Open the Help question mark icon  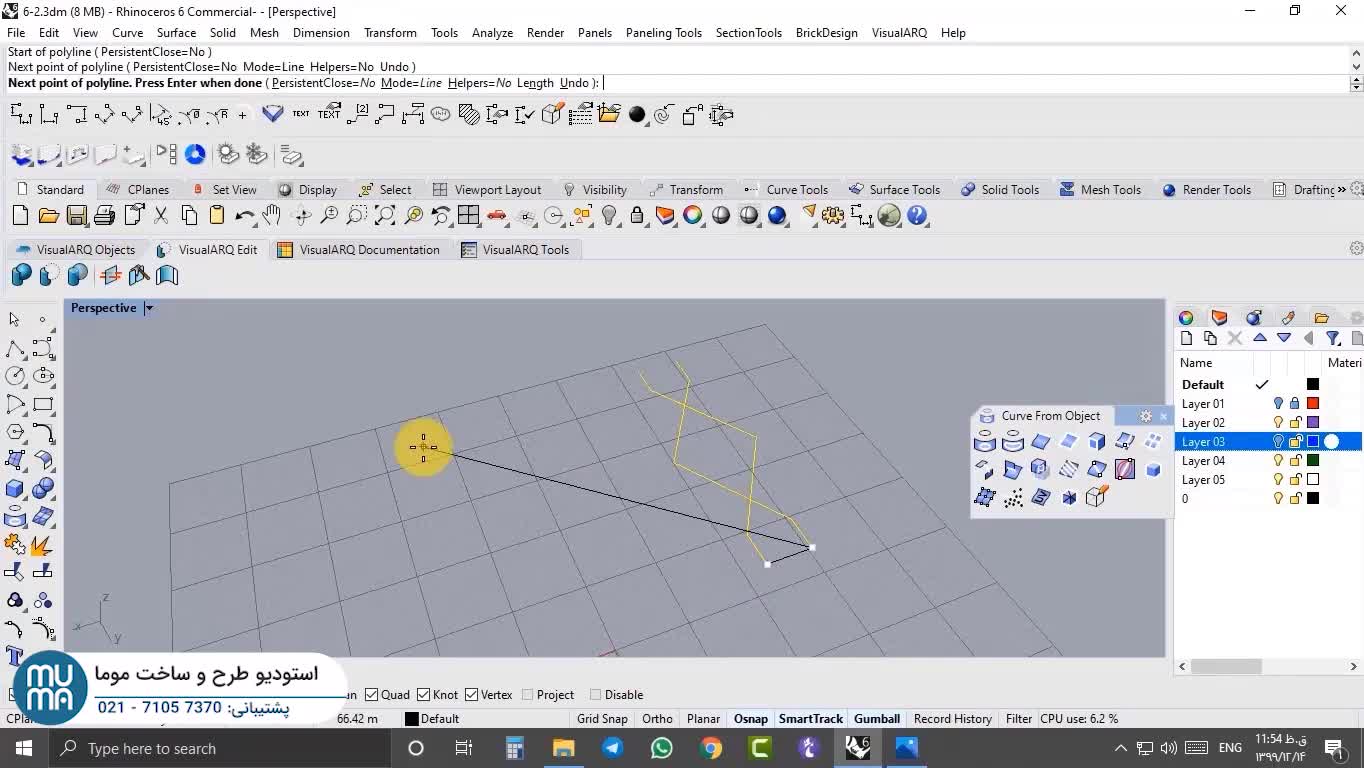pos(917,215)
